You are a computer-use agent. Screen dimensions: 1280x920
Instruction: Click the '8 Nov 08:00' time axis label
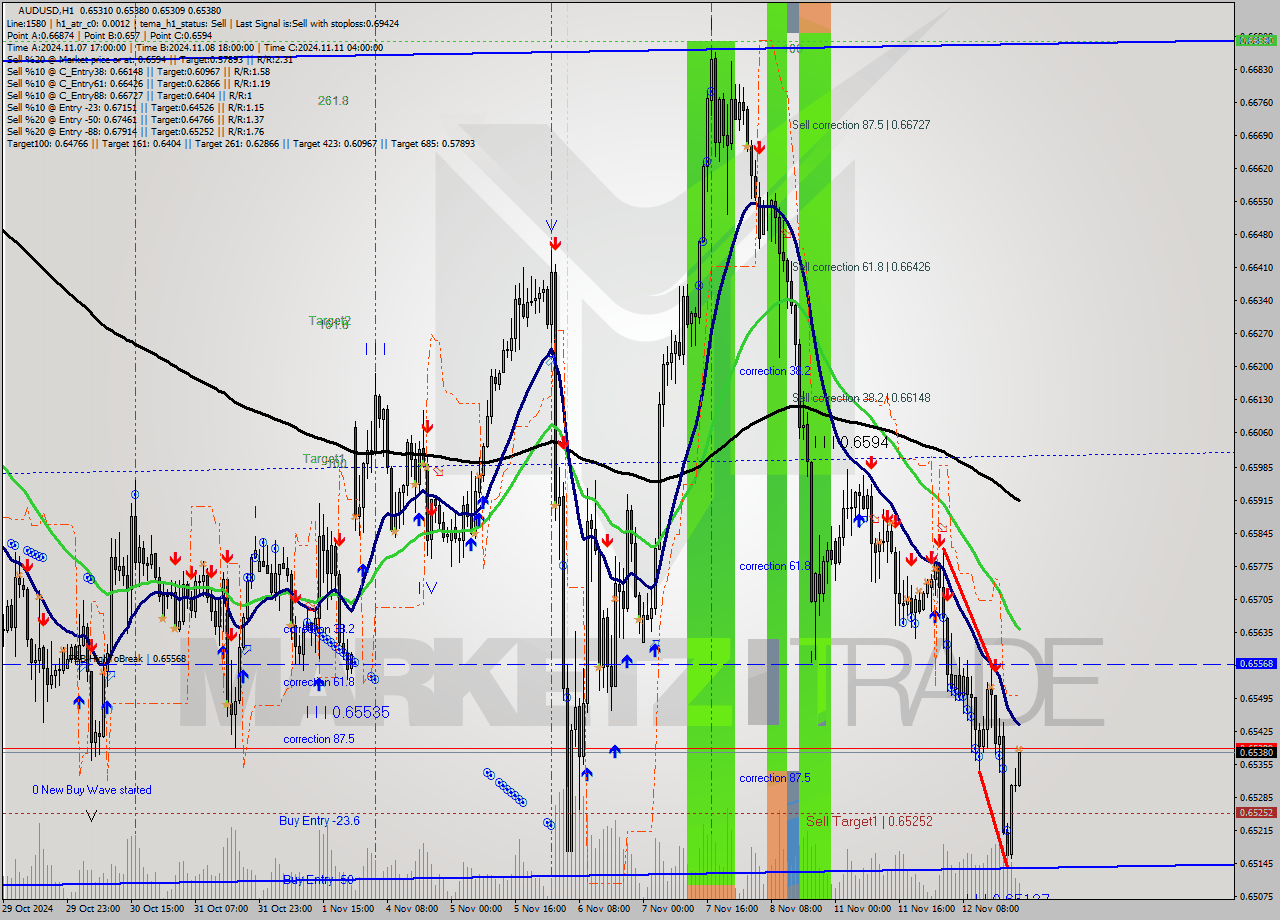pos(796,909)
